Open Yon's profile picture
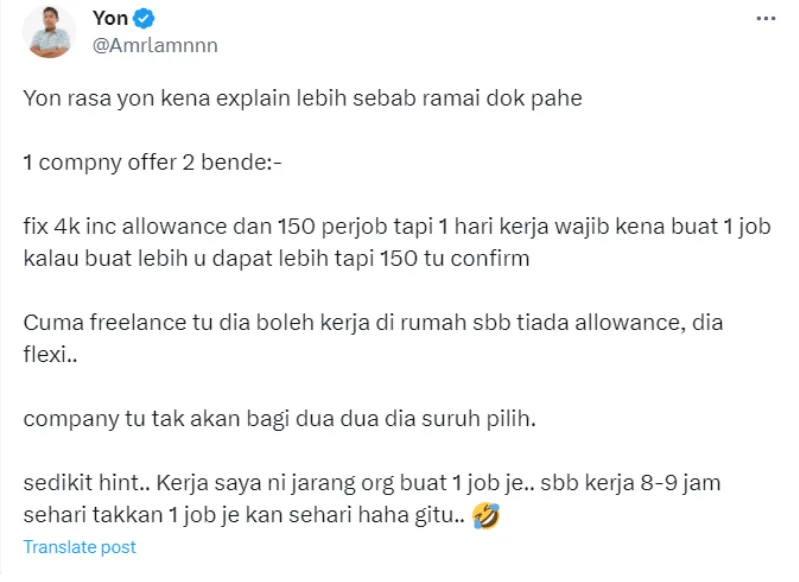 49,31
